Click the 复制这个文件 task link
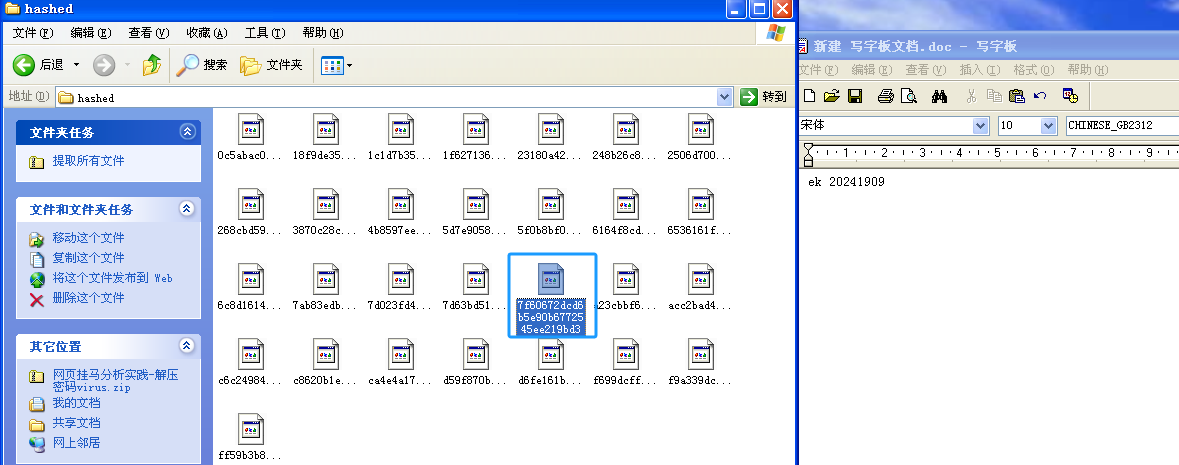The width and height of the screenshot is (1179, 465). tap(88, 258)
